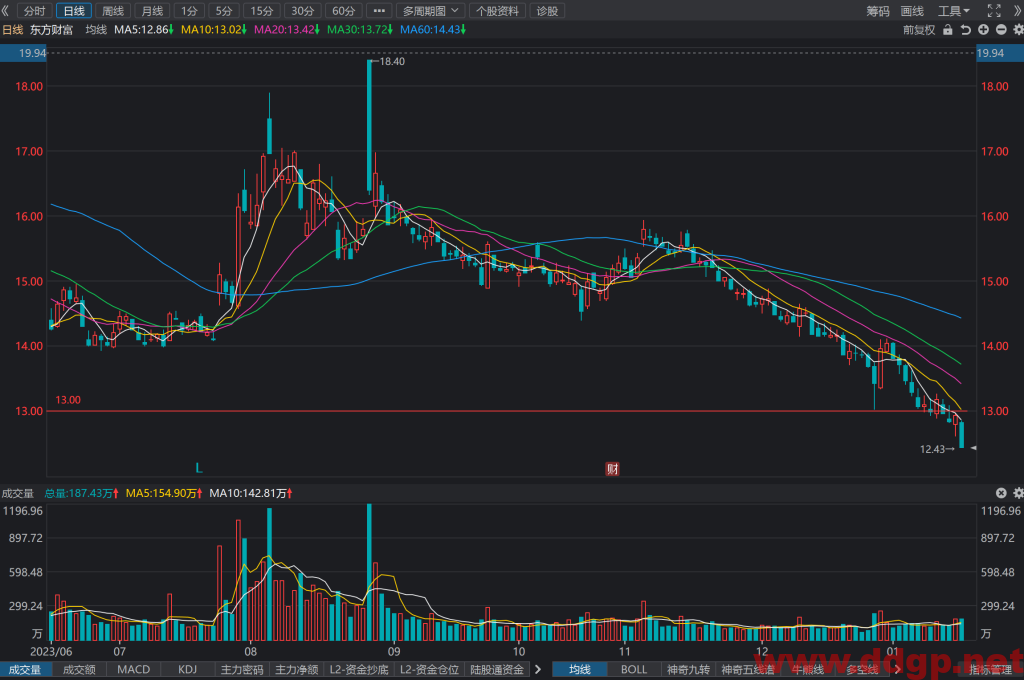Open 个股资料 stock information
This screenshot has width=1024, height=680.
498,11
